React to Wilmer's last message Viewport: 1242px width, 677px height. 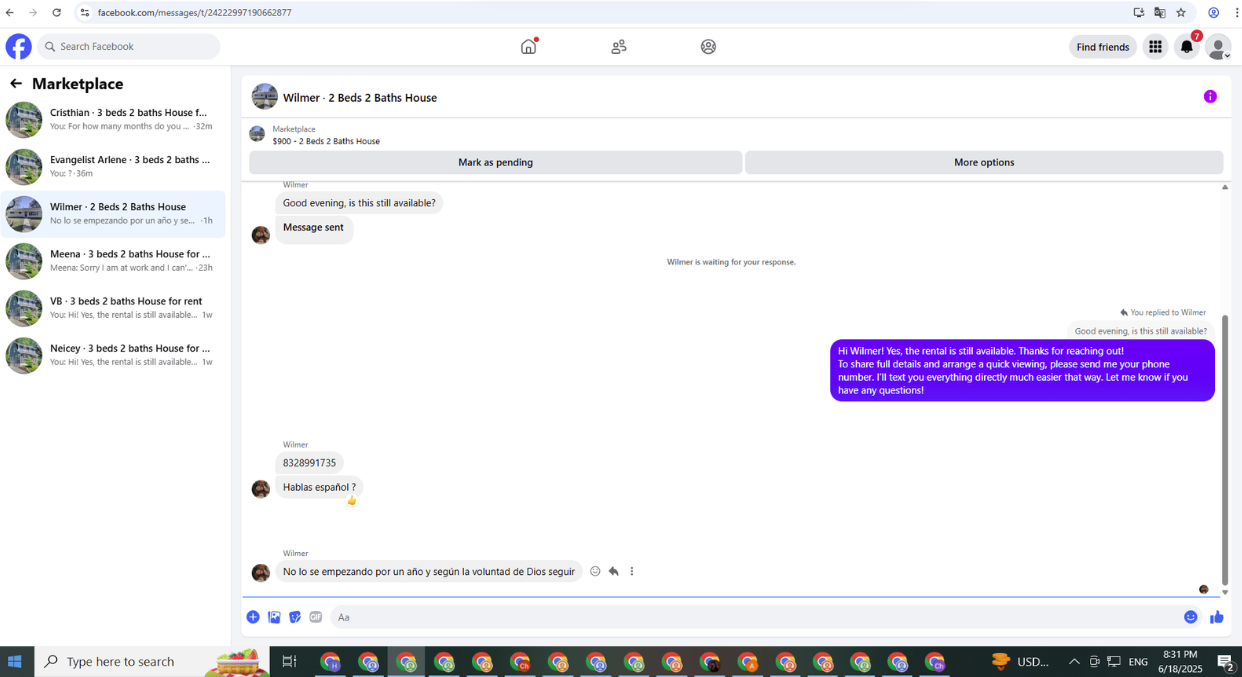click(595, 571)
